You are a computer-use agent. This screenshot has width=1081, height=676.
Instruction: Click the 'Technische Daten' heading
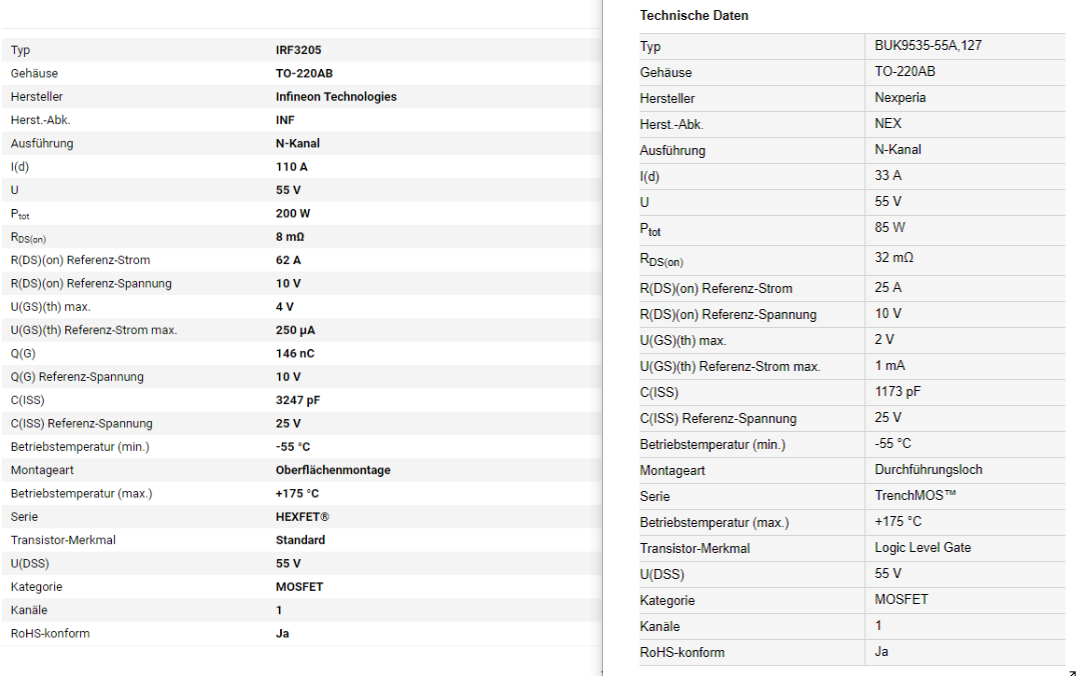pos(694,15)
